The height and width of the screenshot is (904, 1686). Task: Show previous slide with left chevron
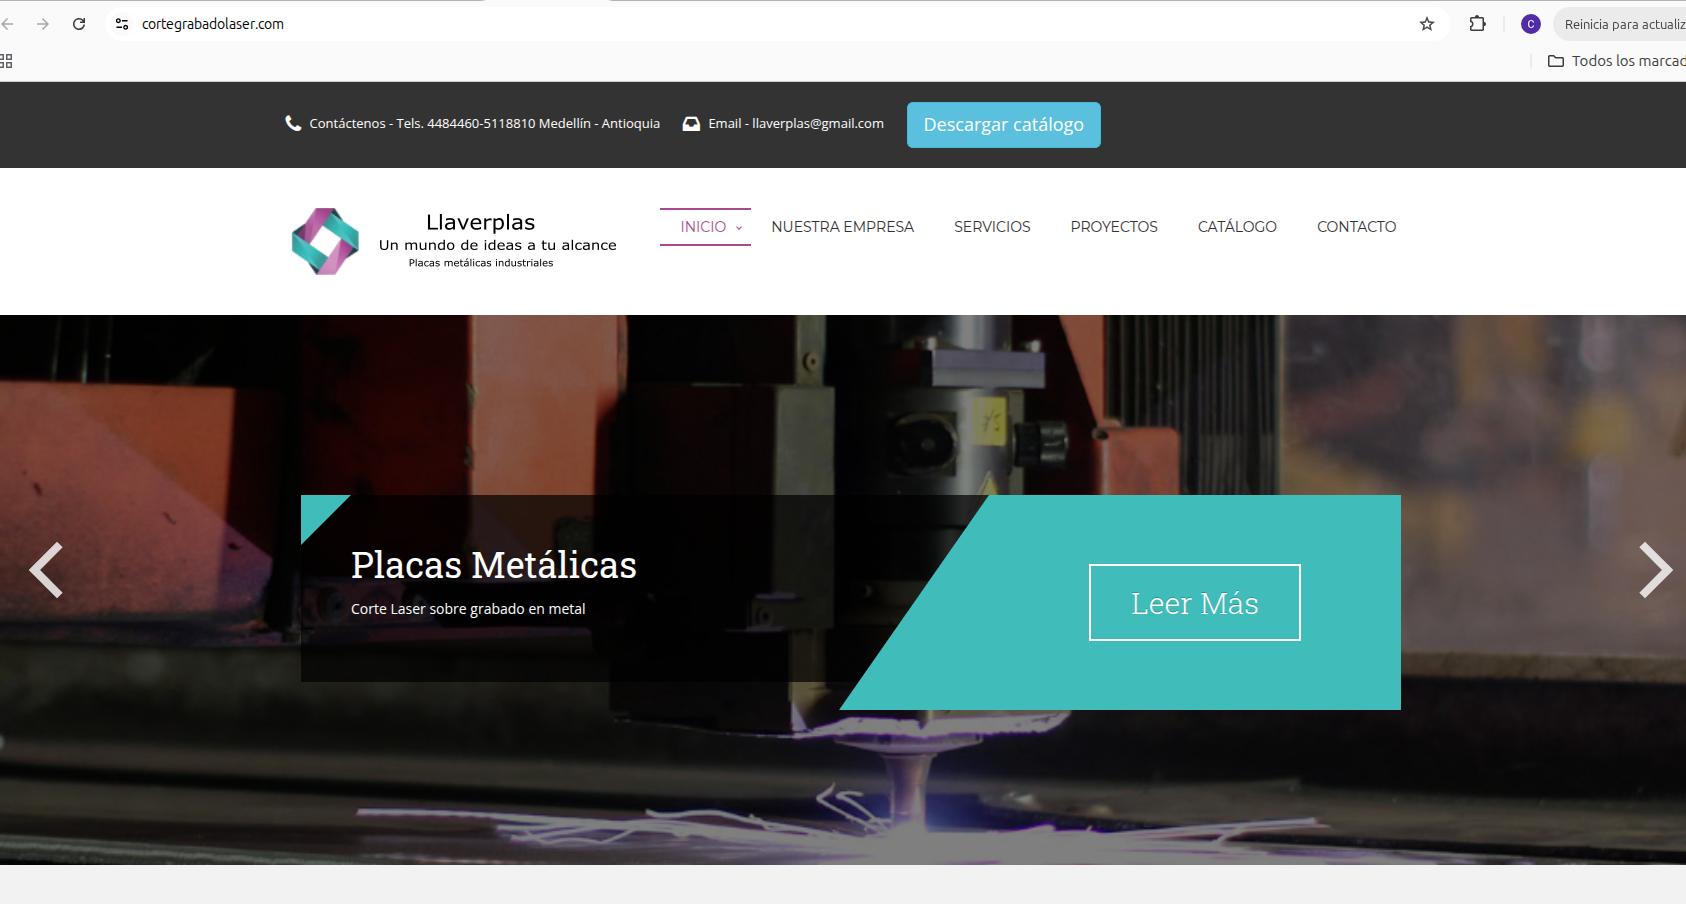pos(46,570)
